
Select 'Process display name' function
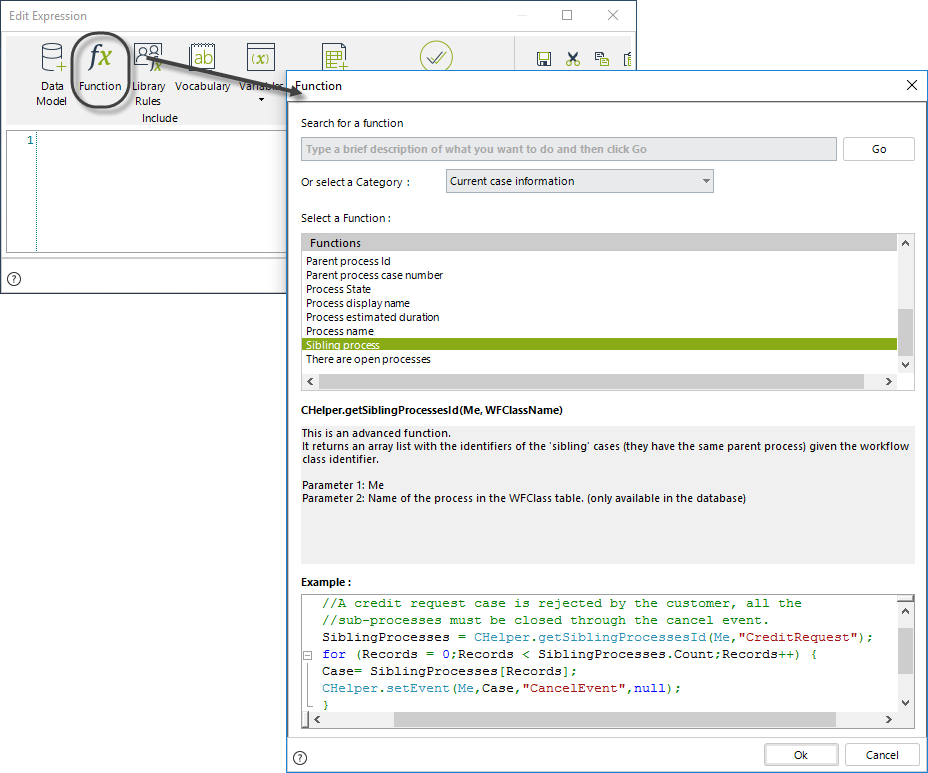(x=599, y=303)
